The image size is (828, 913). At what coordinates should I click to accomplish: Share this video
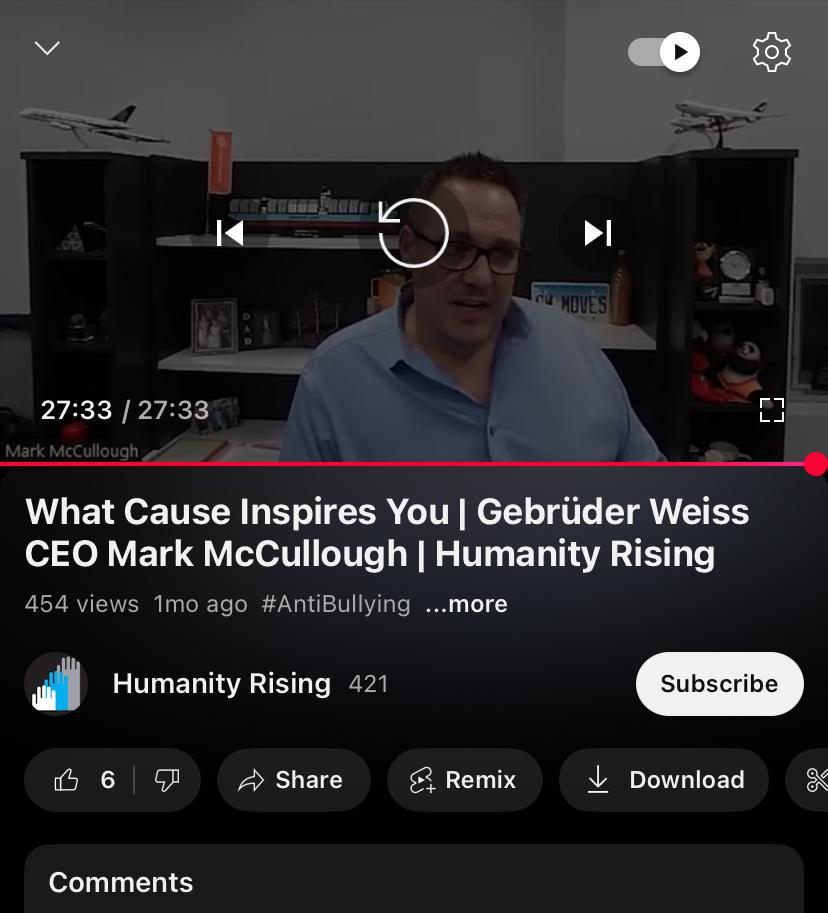[293, 780]
